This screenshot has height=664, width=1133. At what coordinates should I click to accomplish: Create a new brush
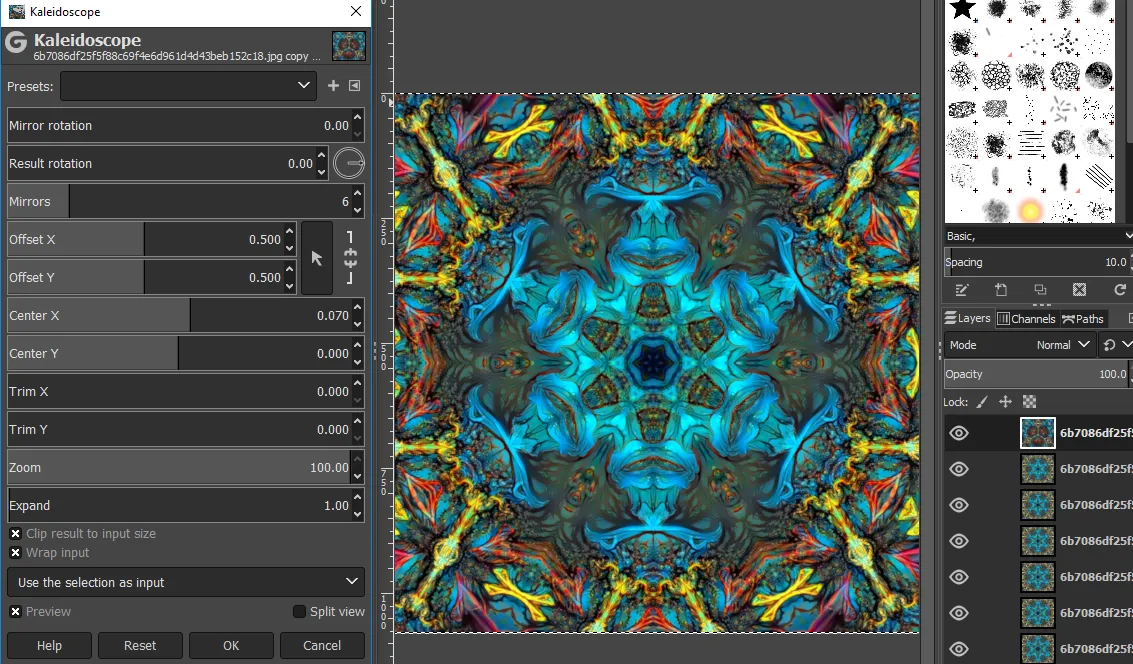1001,290
